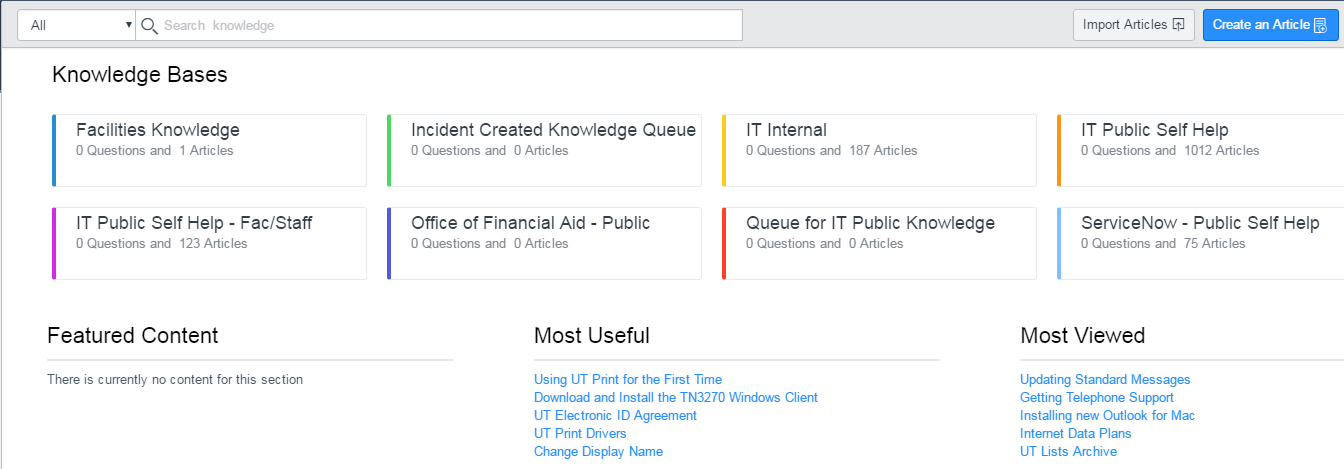Open the Facilities Knowledge base card

coord(209,150)
